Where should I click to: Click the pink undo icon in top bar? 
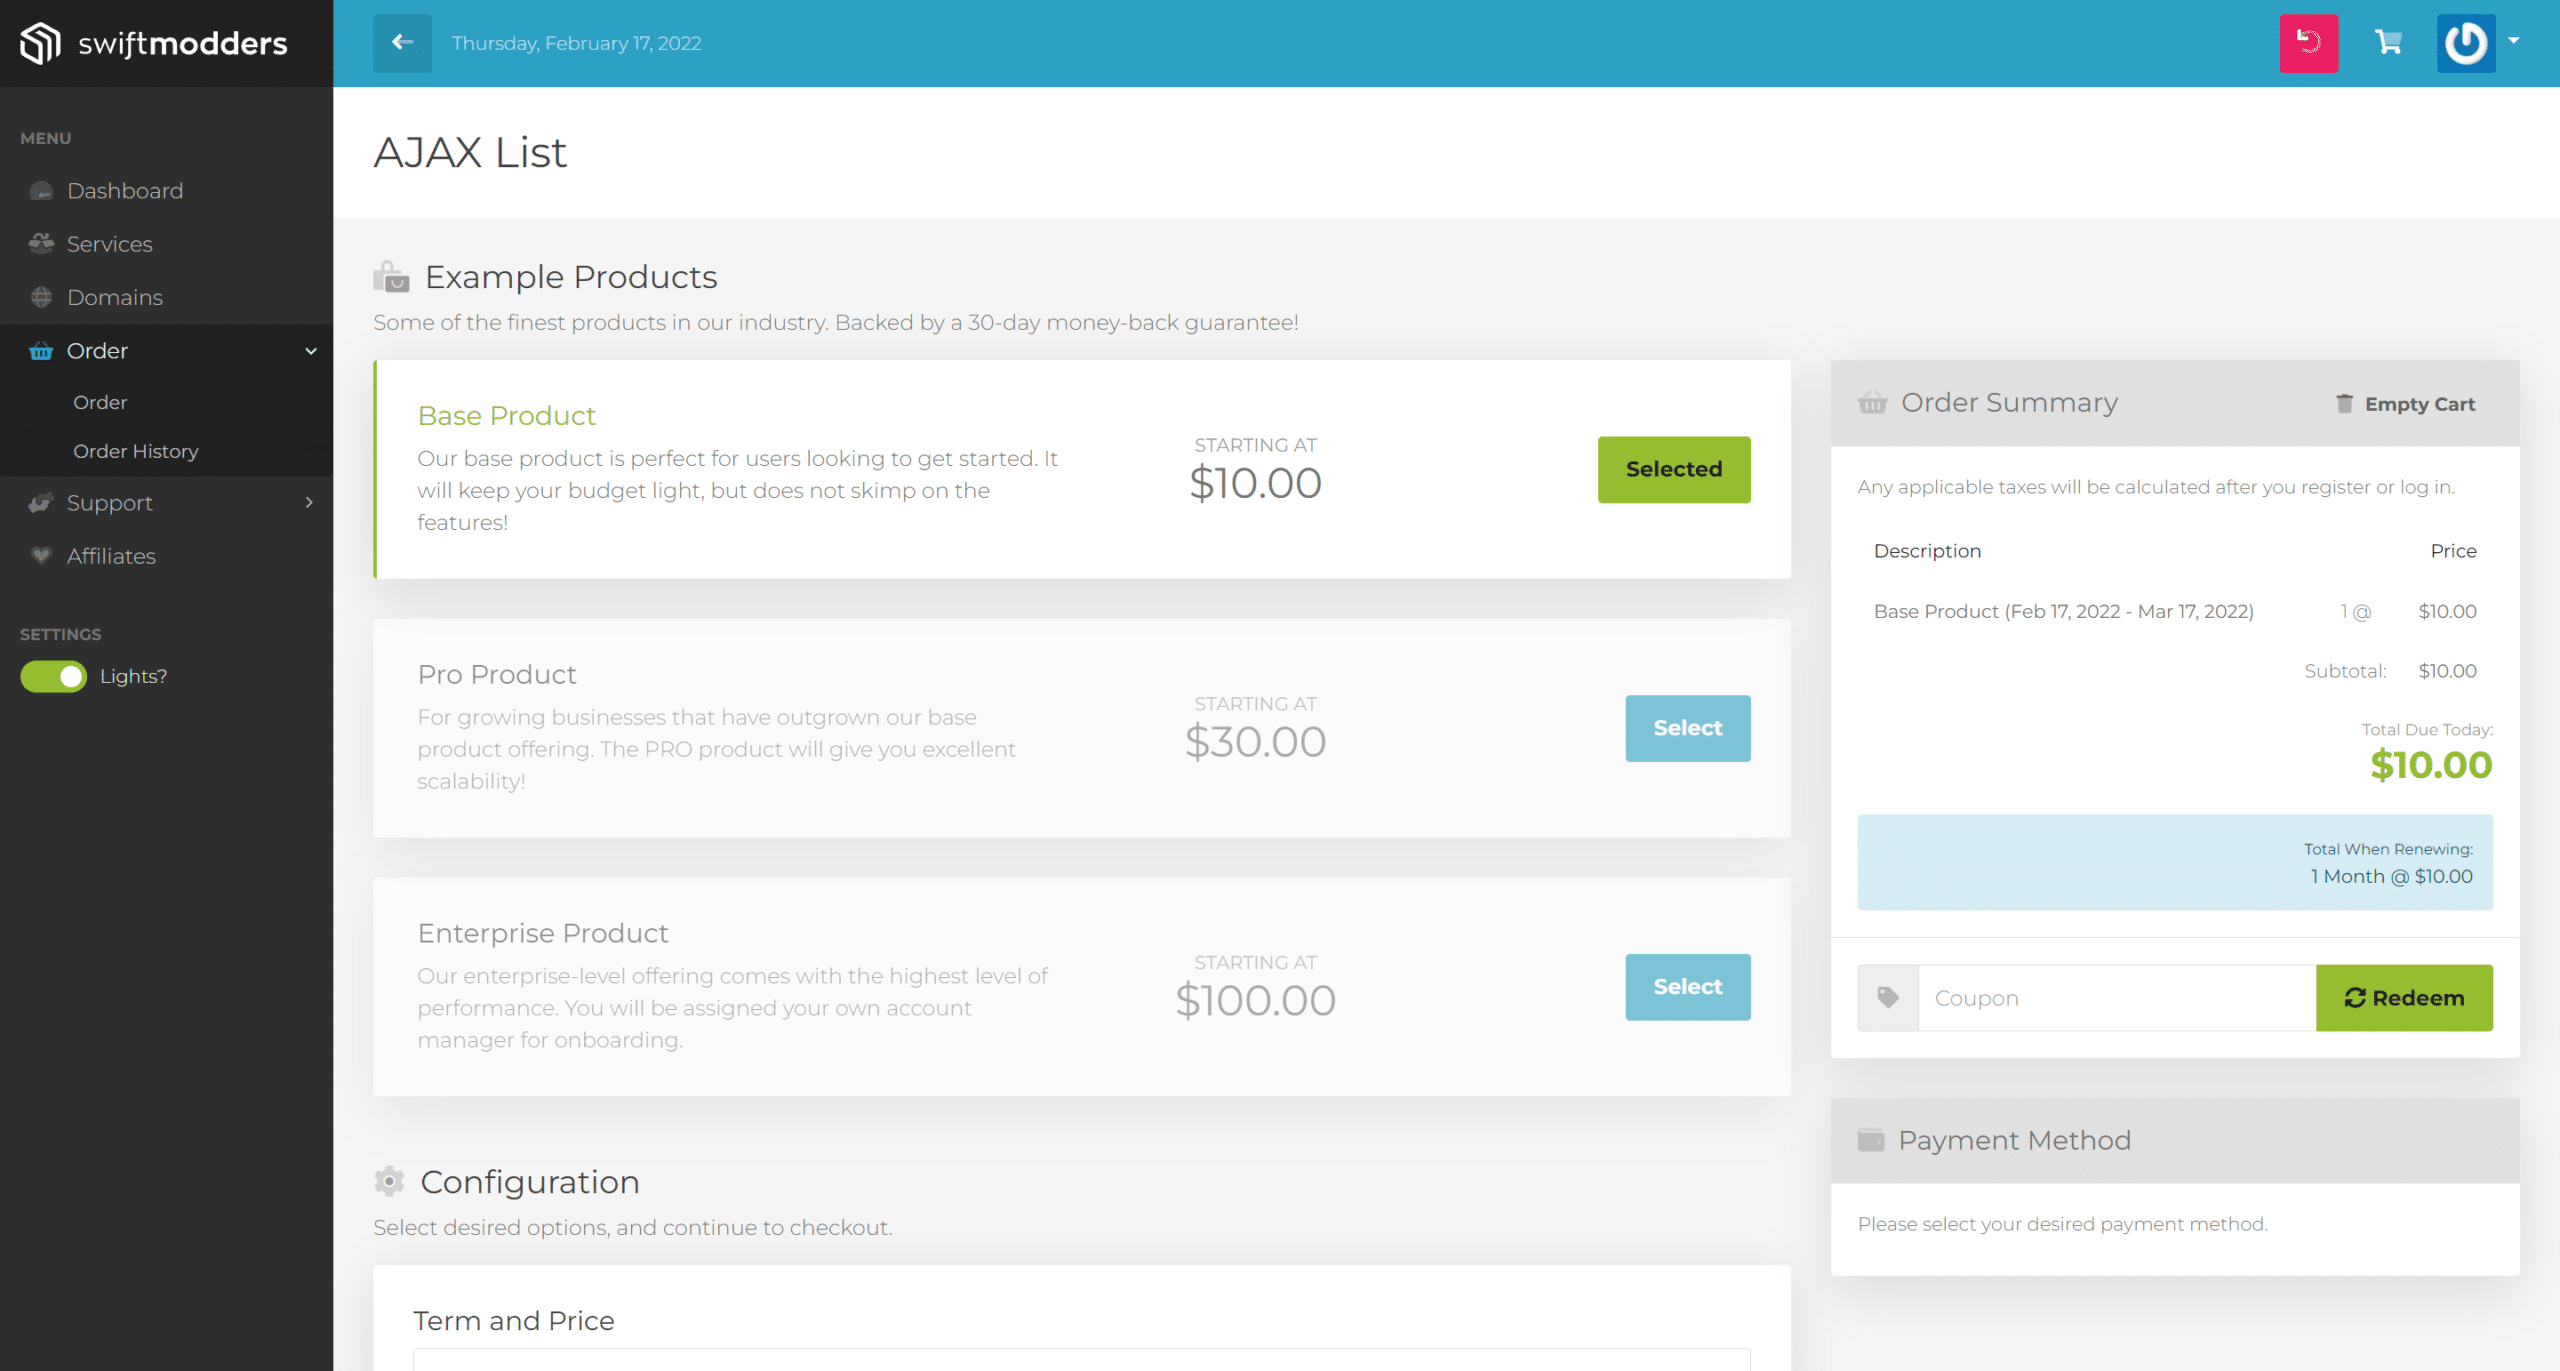pyautogui.click(x=2308, y=43)
